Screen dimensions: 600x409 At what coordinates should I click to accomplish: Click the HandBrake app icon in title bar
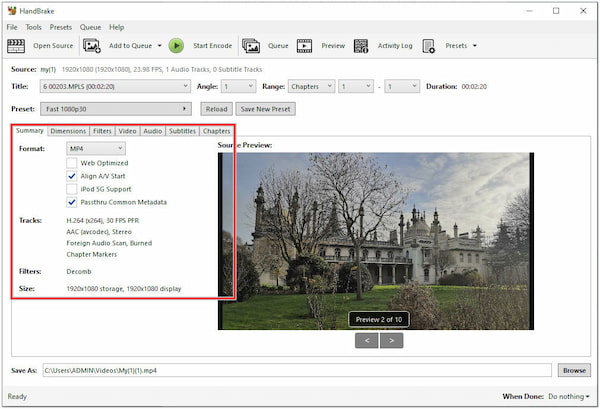pos(12,10)
